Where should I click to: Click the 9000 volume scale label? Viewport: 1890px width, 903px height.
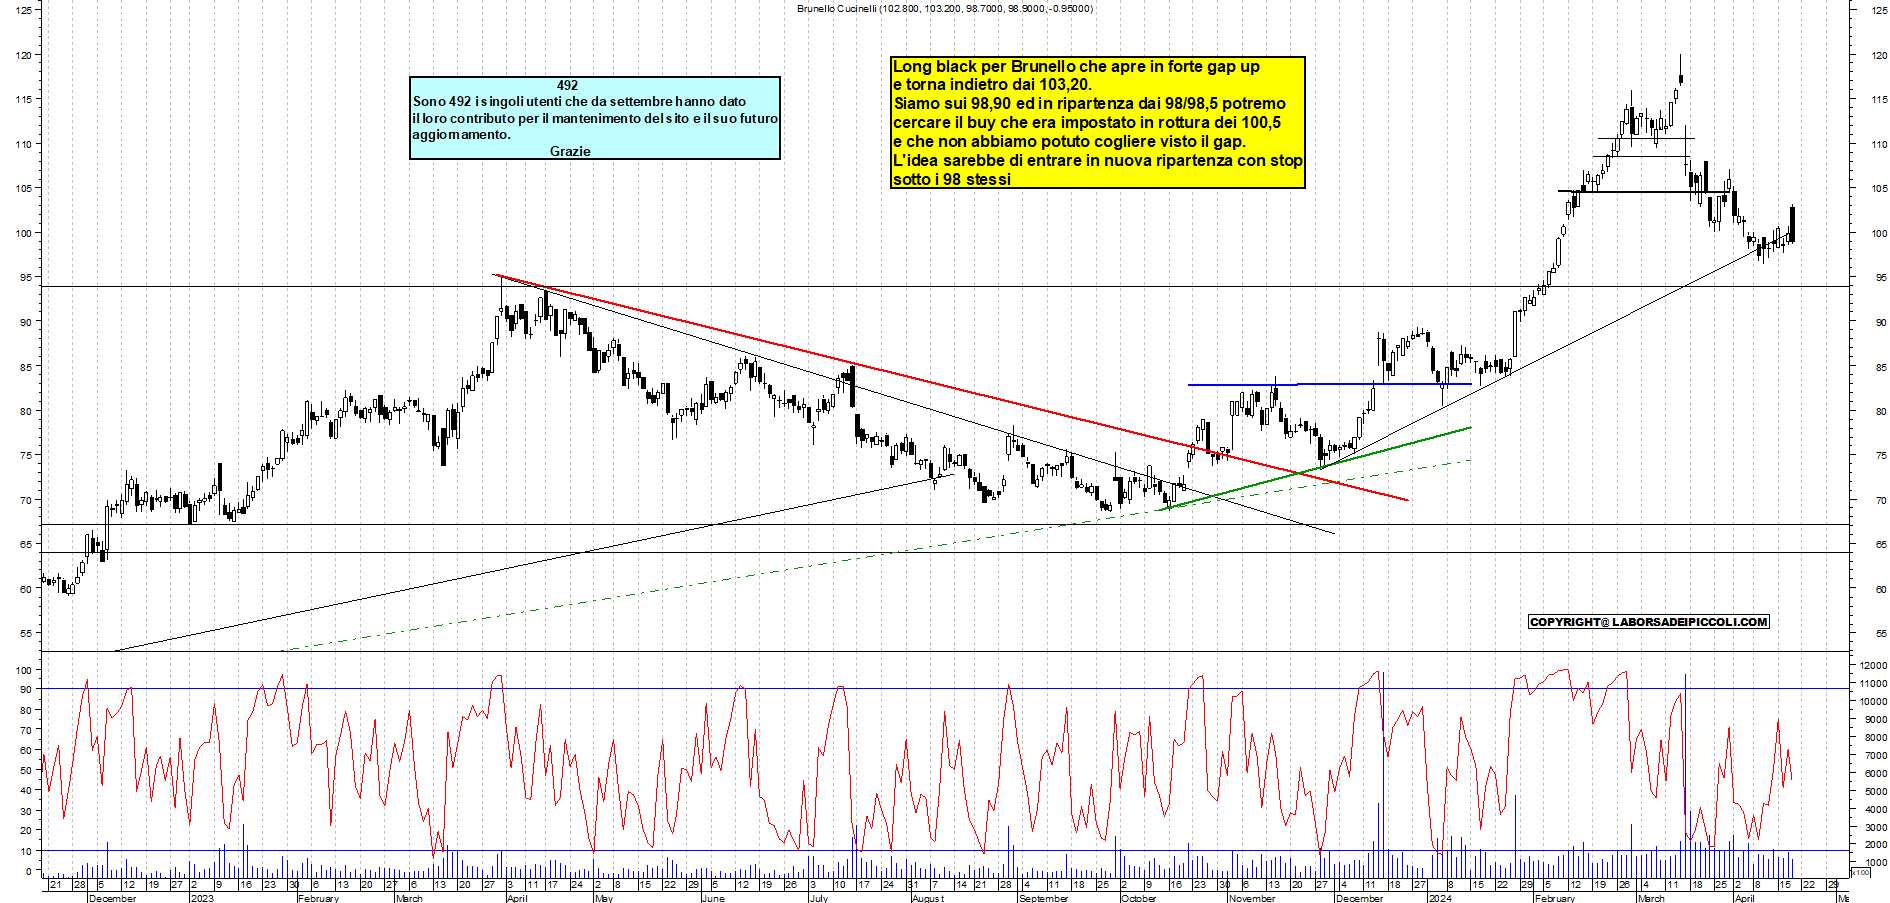[x=1875, y=720]
